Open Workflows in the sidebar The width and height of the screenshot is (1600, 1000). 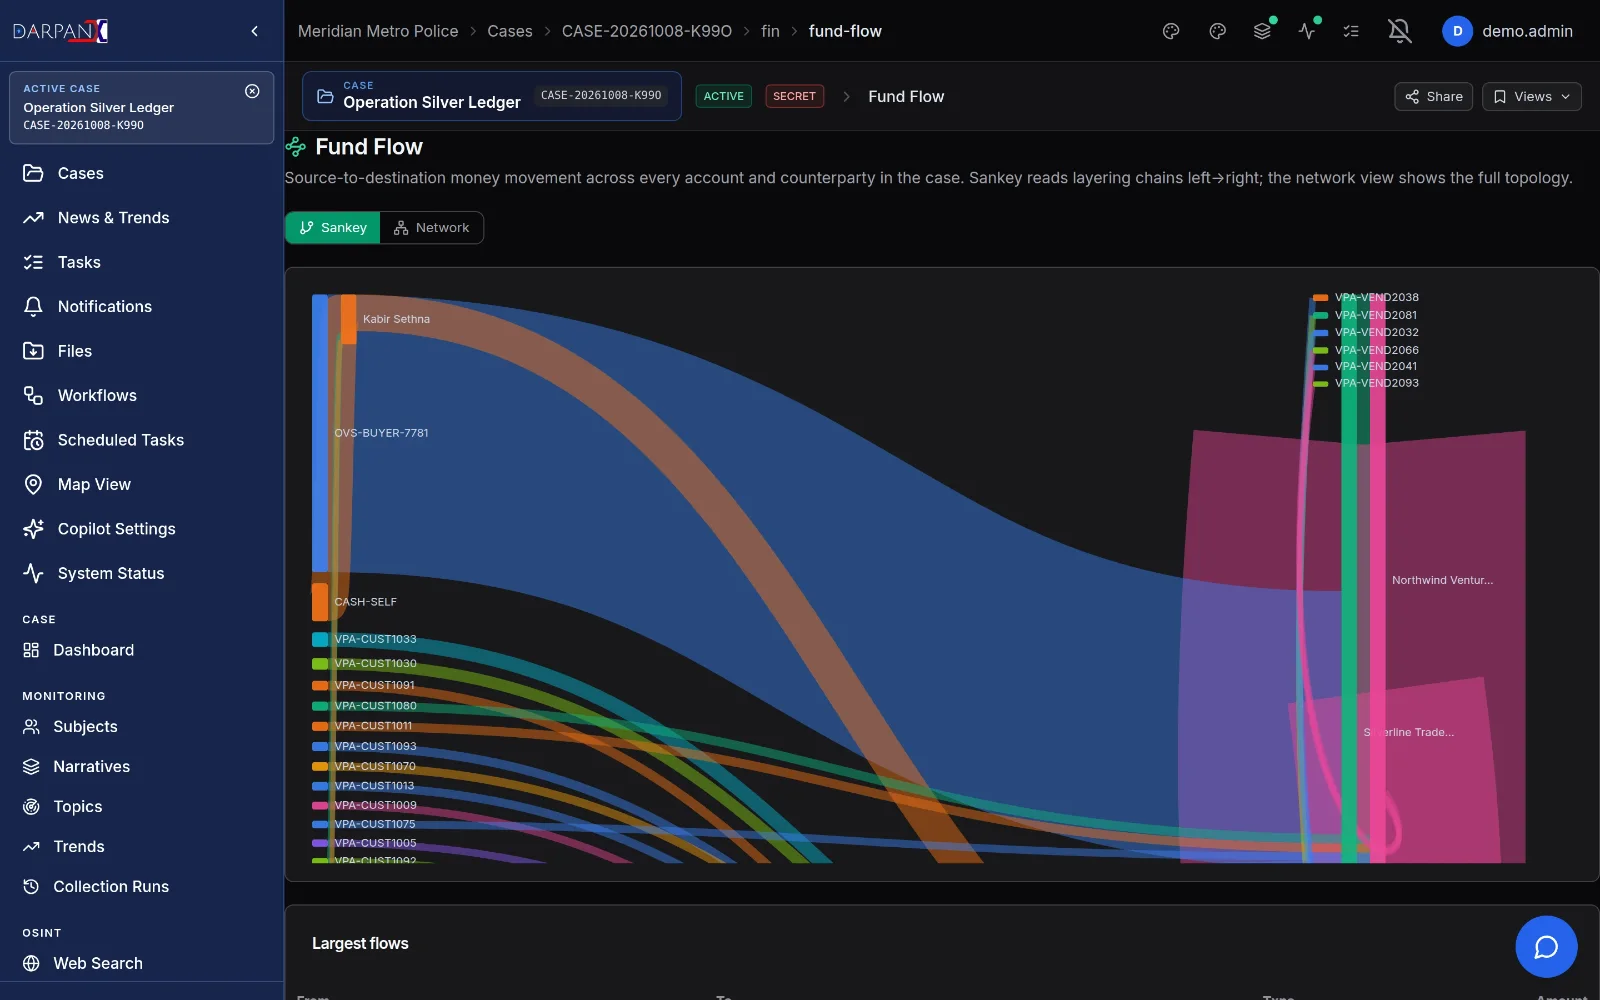coord(142,395)
